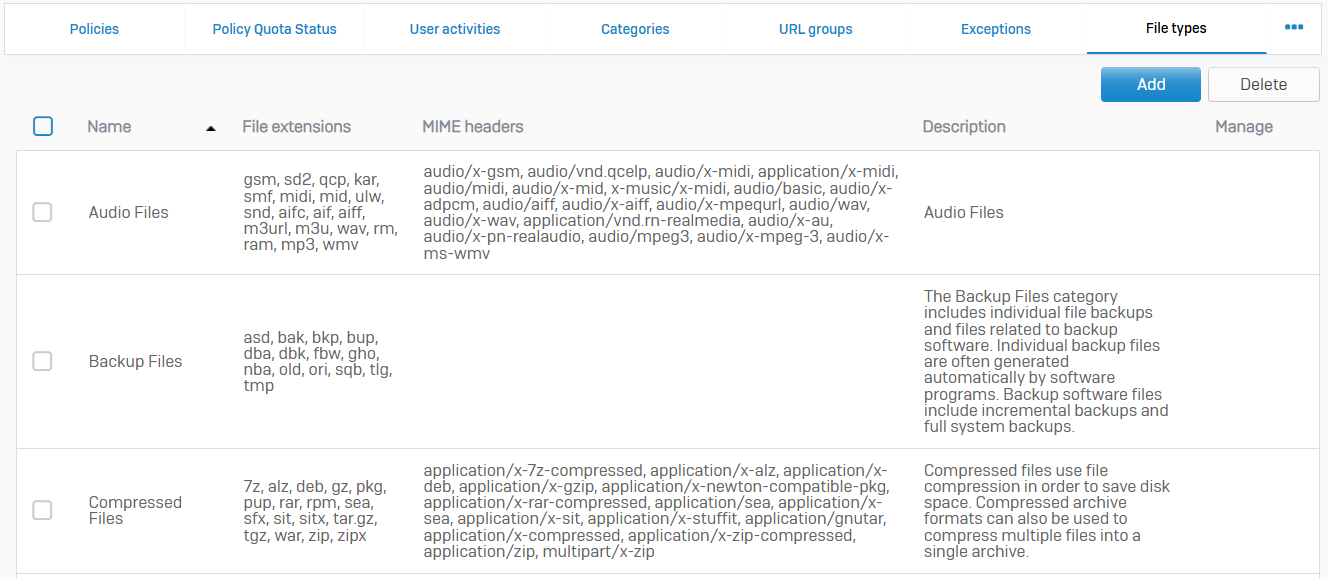View the Categories tab
This screenshot has height=579, width=1328.
[x=635, y=29]
